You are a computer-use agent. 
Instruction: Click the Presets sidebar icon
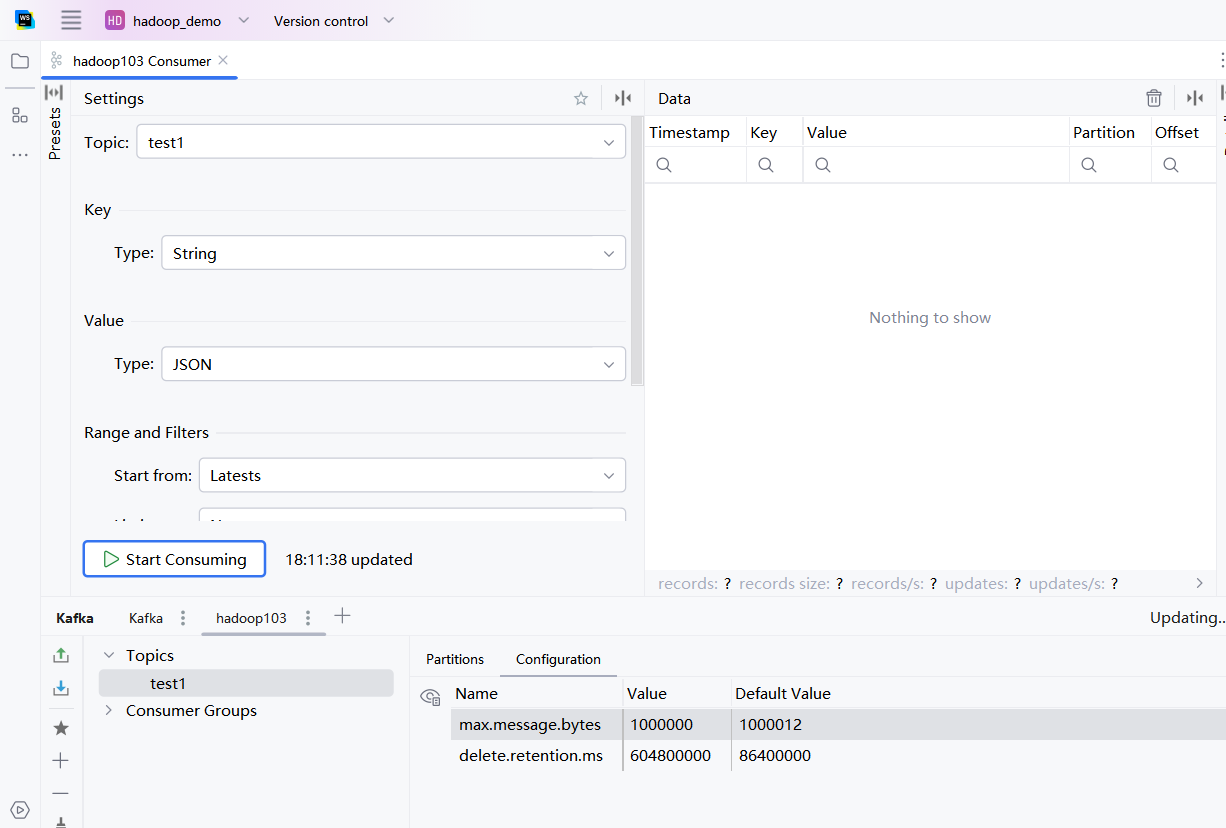coord(54,93)
